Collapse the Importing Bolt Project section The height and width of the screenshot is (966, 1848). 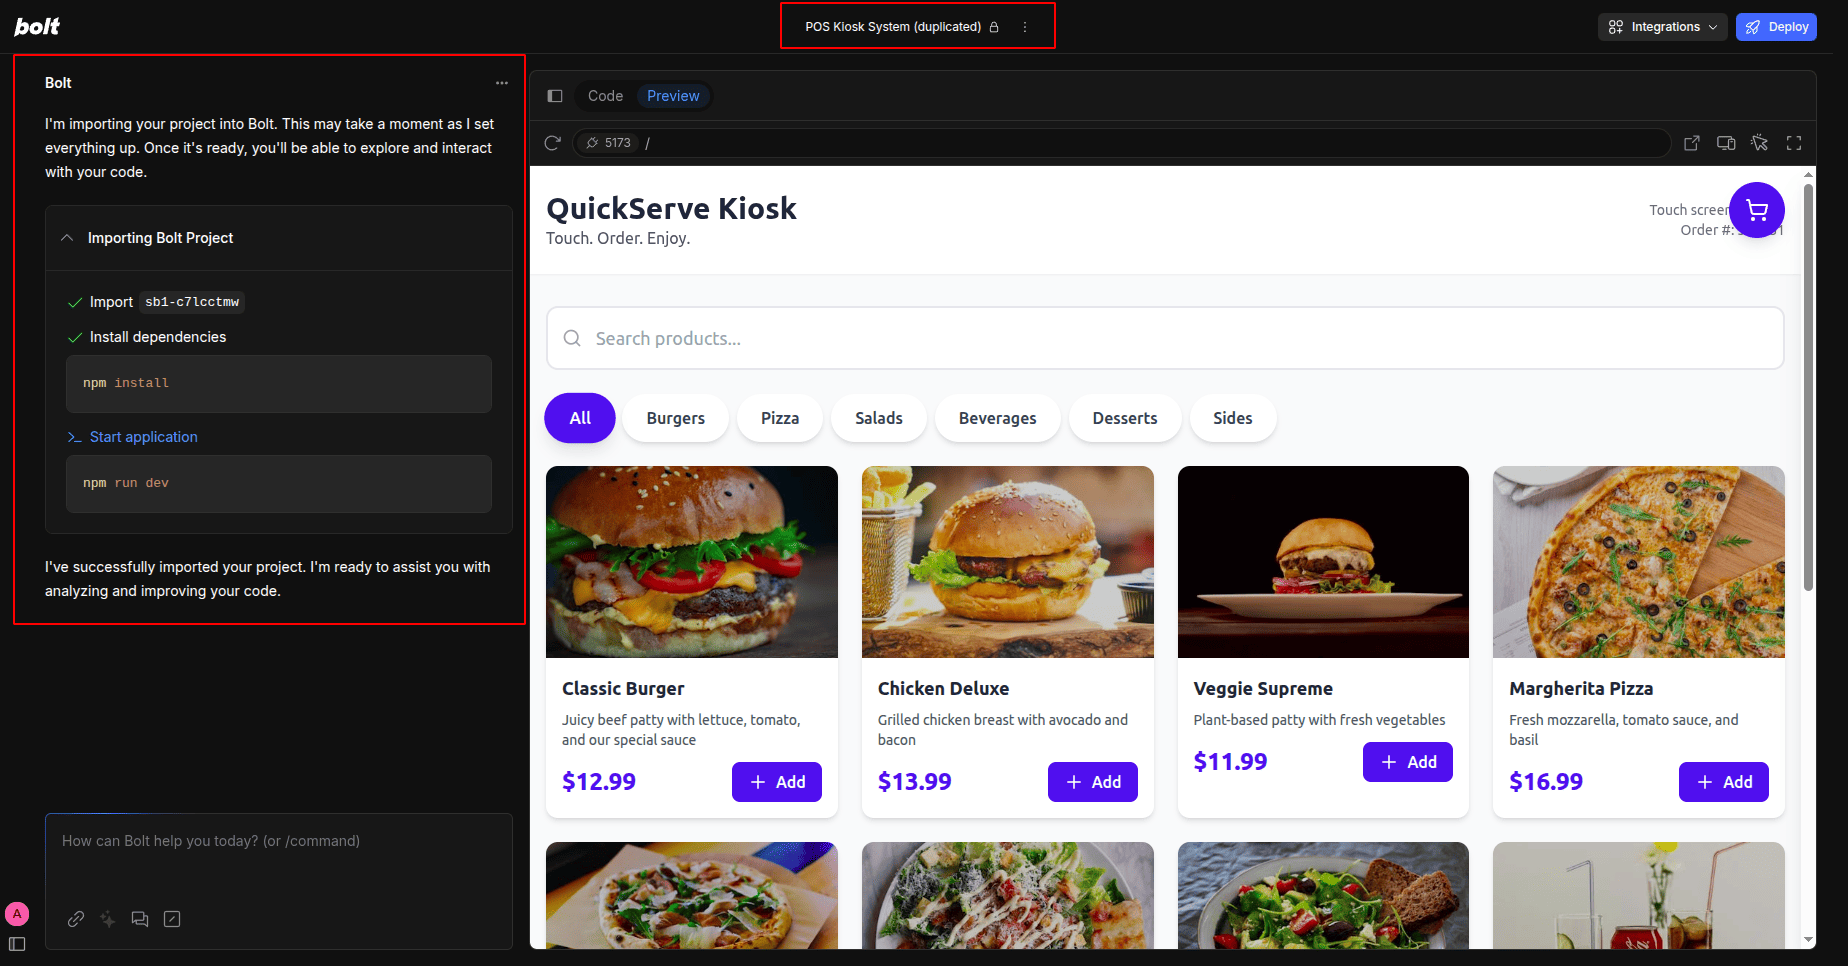(x=67, y=238)
